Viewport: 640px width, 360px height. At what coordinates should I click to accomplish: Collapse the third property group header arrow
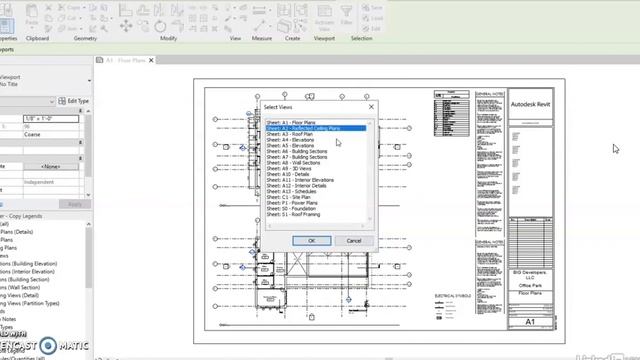(80, 158)
